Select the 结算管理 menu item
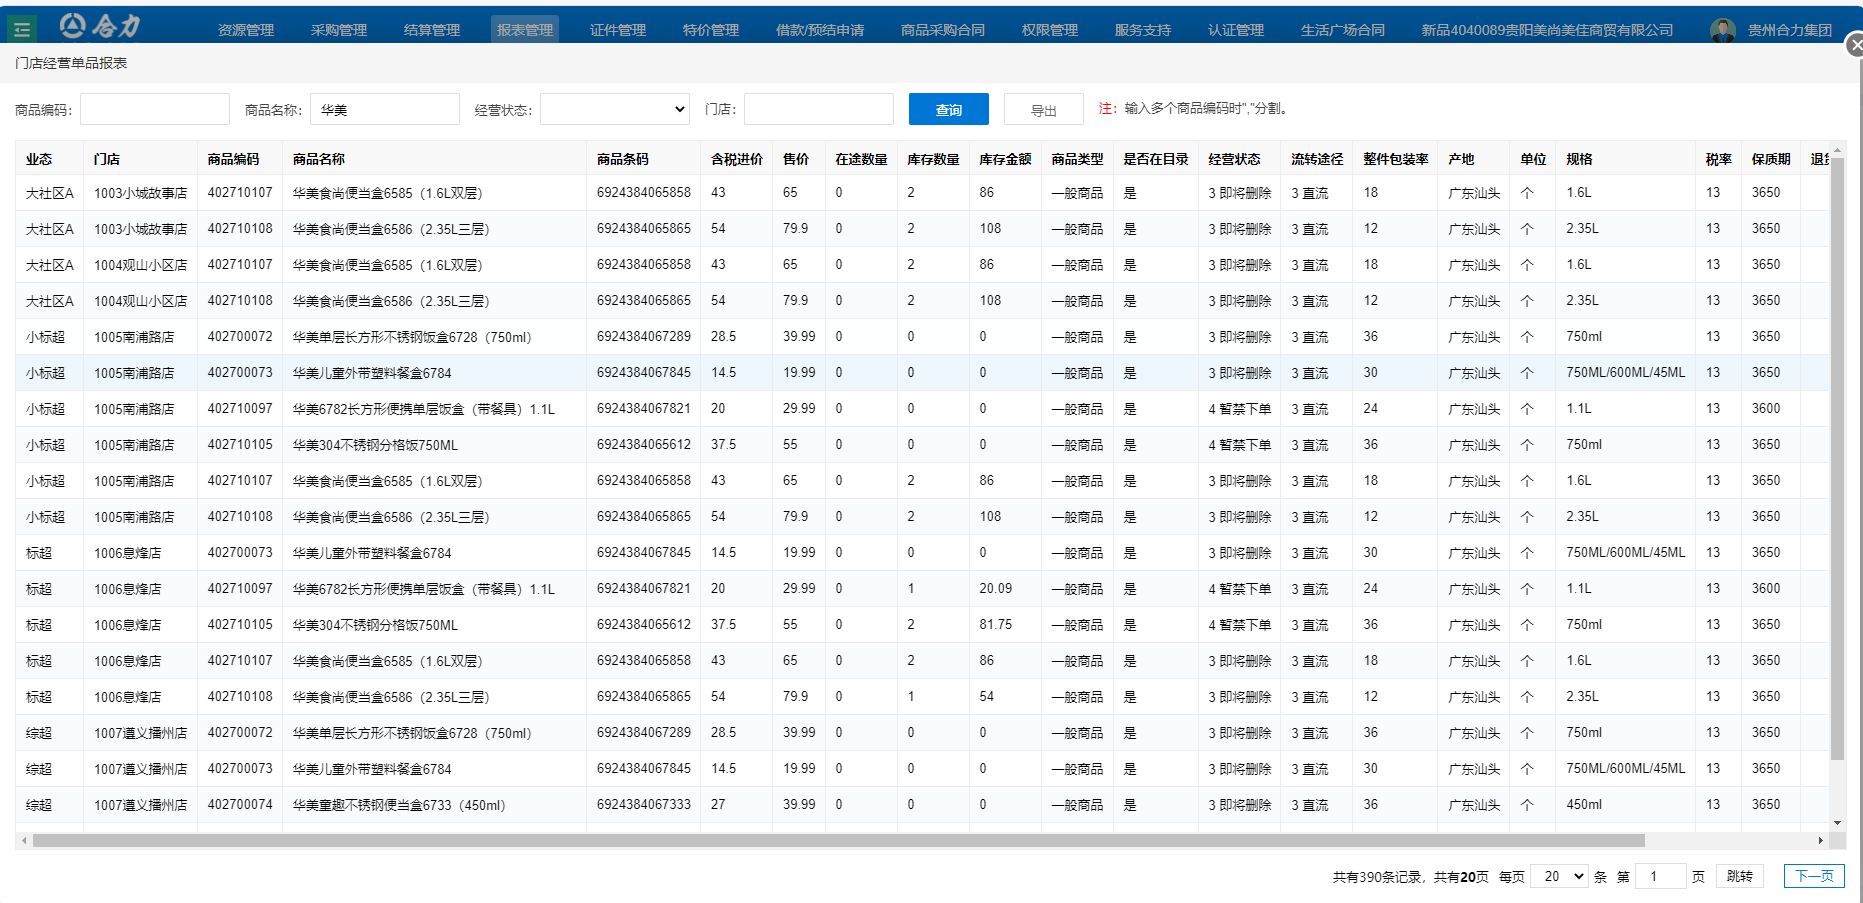Viewport: 1863px width, 903px height. [x=432, y=30]
